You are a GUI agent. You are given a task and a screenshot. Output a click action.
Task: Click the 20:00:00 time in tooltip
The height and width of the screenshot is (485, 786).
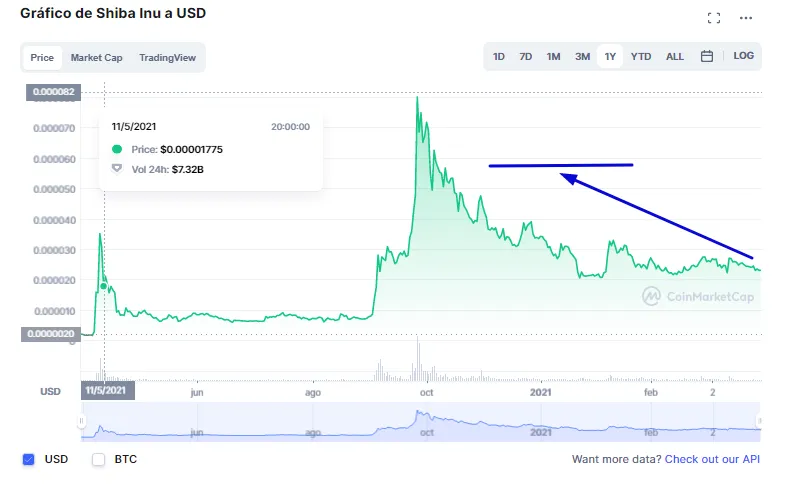pyautogui.click(x=290, y=127)
